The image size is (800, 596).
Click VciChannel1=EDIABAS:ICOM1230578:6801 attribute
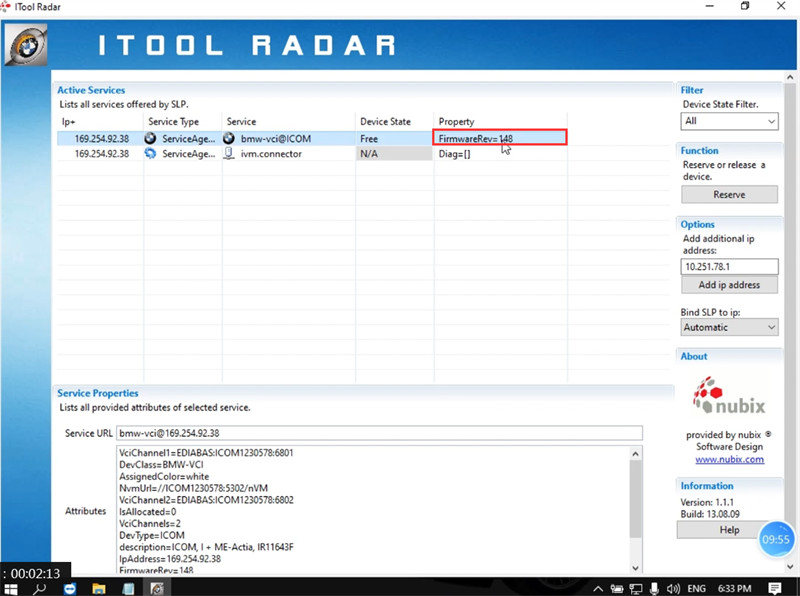(x=206, y=453)
